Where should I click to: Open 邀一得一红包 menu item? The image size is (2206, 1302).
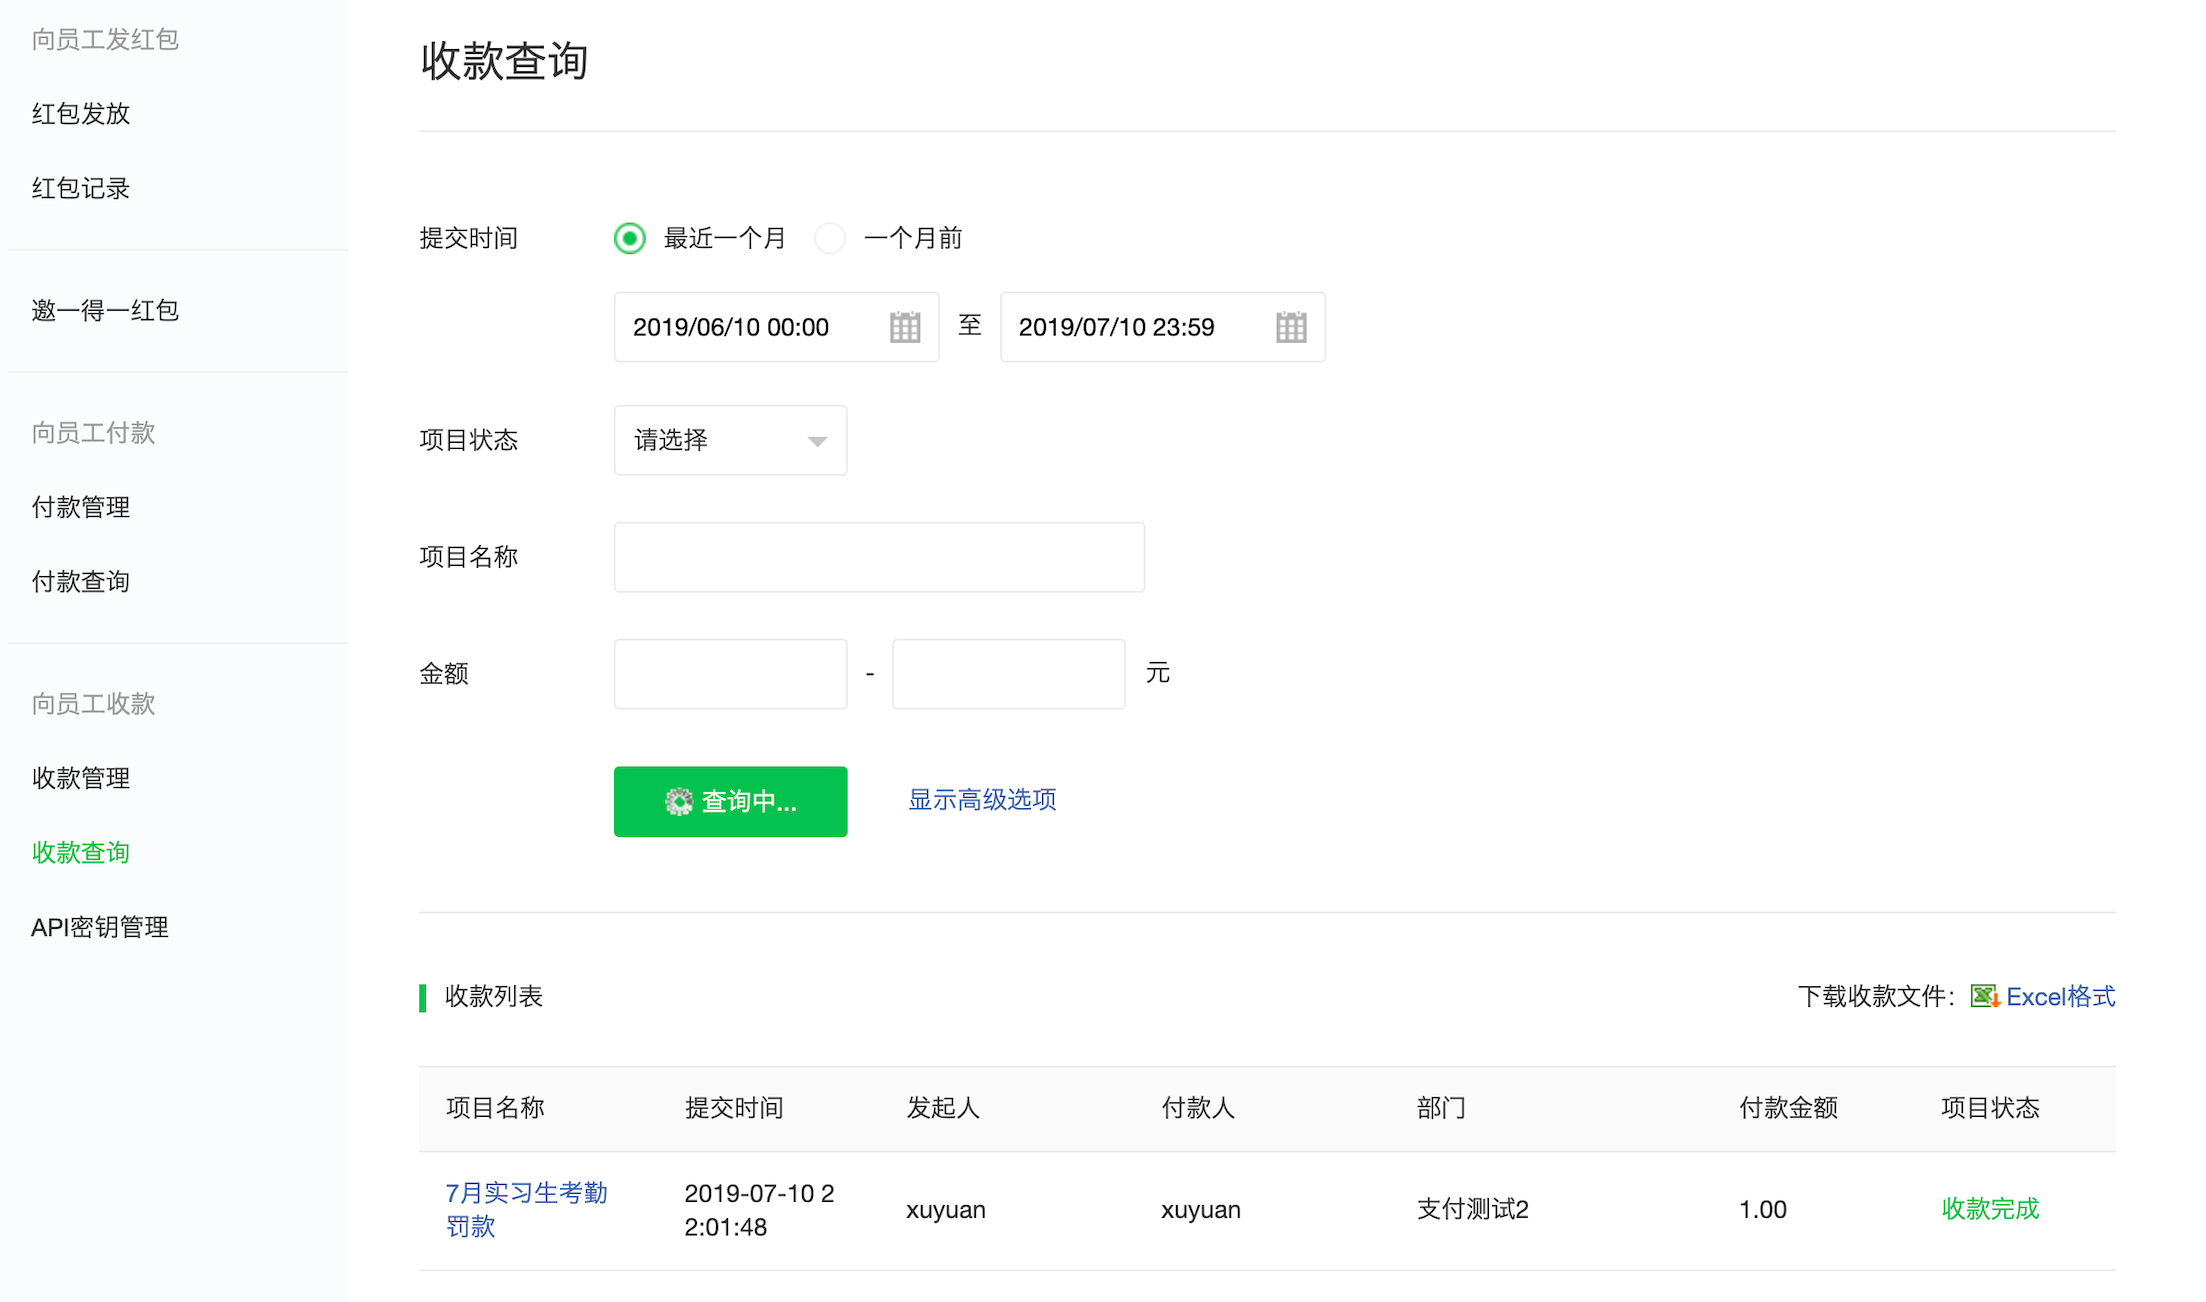105,310
